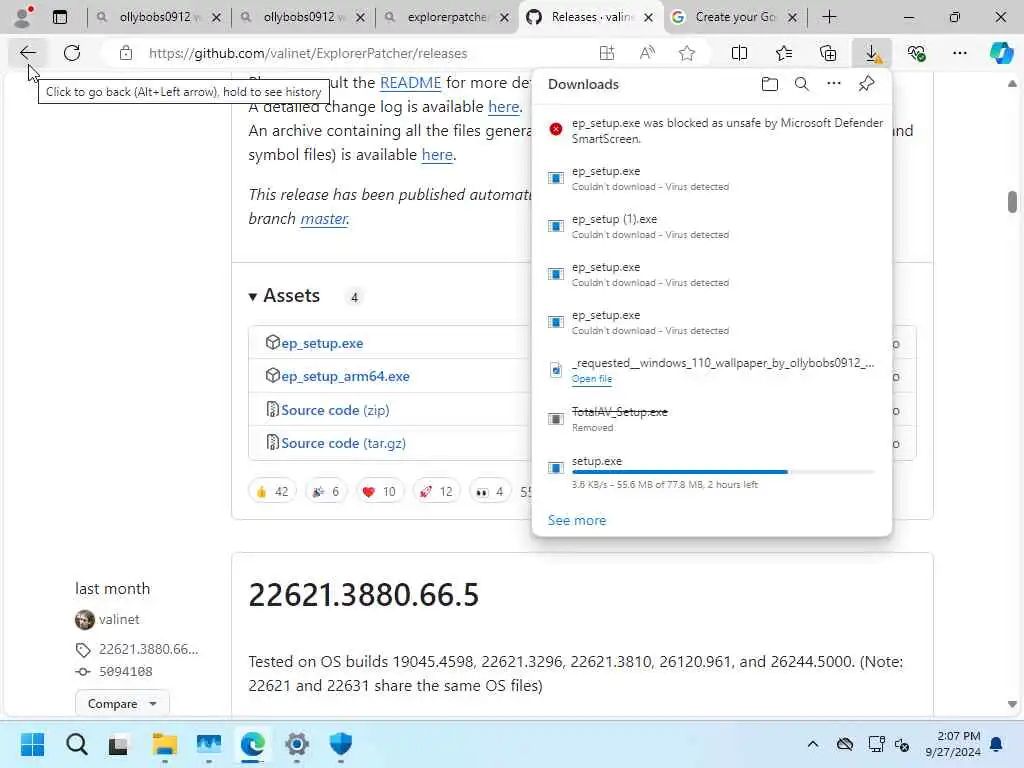1024x768 pixels.
Task: Select the ep_setup (1).exe download entry
Action: pyautogui.click(x=712, y=226)
